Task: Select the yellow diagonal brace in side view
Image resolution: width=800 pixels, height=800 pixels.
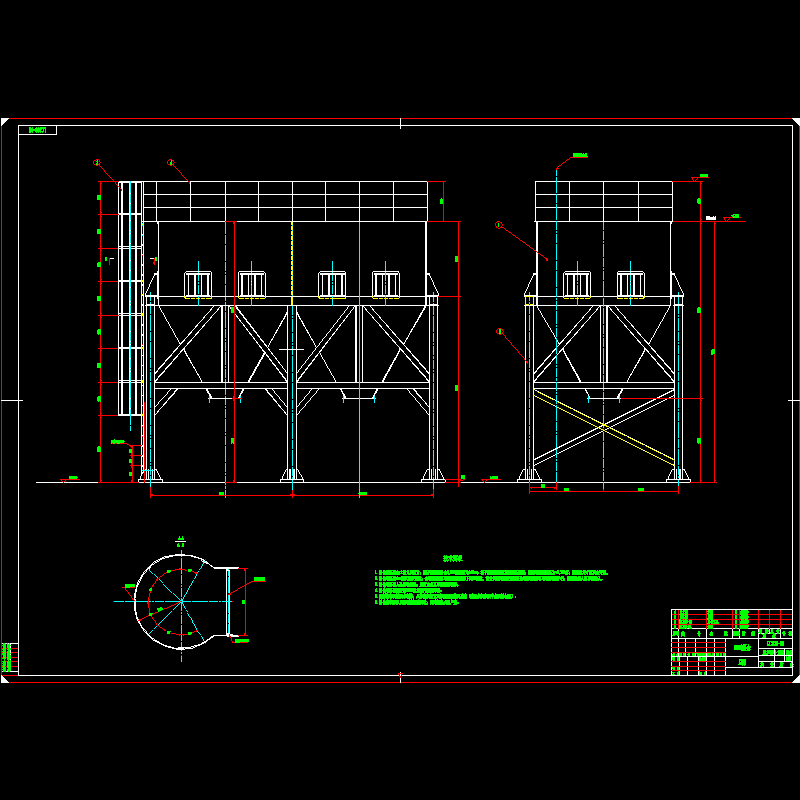Action: [x=603, y=427]
